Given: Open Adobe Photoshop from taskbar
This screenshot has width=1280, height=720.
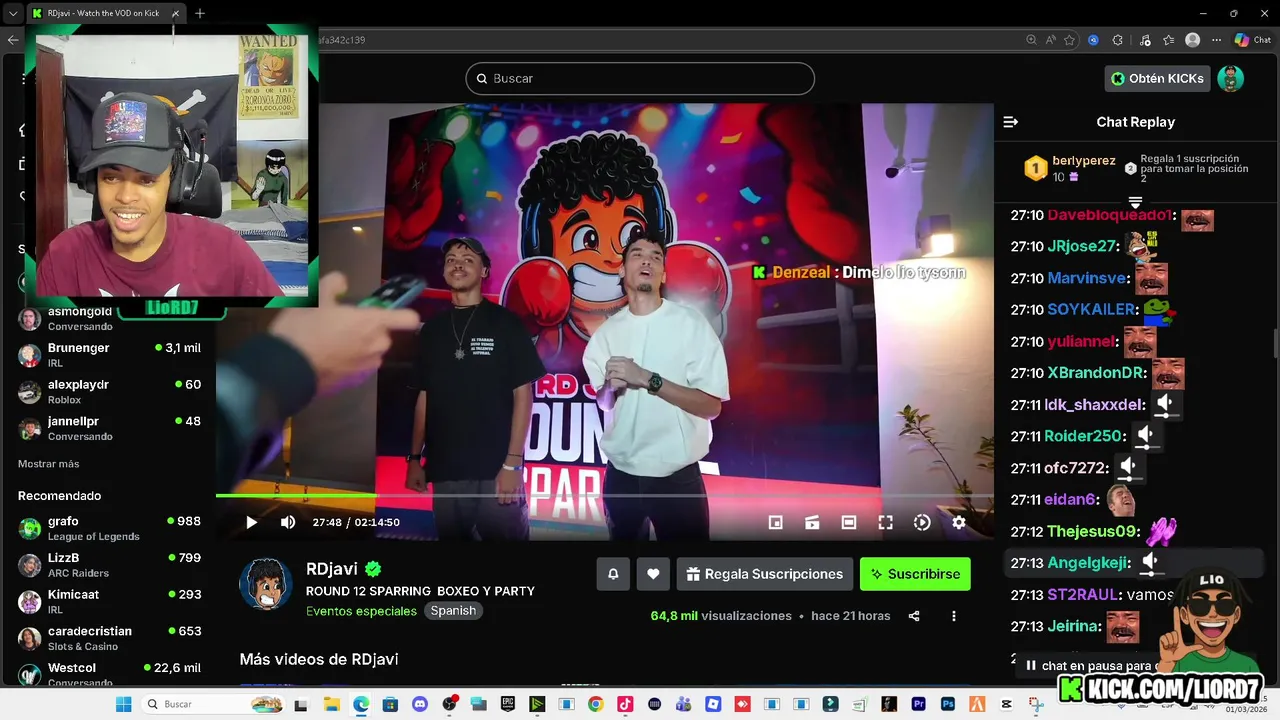Looking at the screenshot, I should 948,704.
